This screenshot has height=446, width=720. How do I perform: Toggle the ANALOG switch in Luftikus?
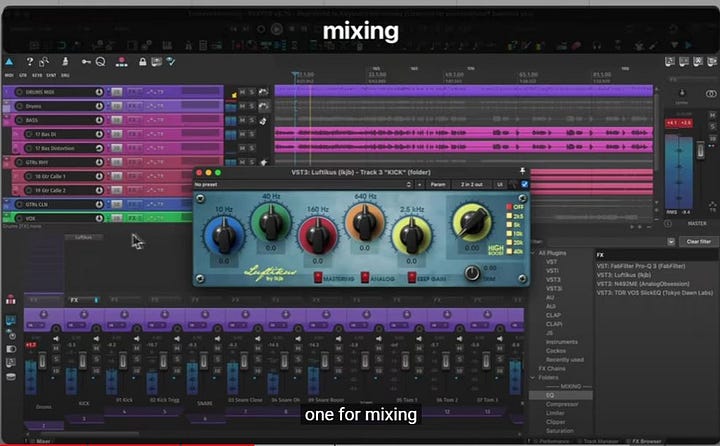[365, 278]
